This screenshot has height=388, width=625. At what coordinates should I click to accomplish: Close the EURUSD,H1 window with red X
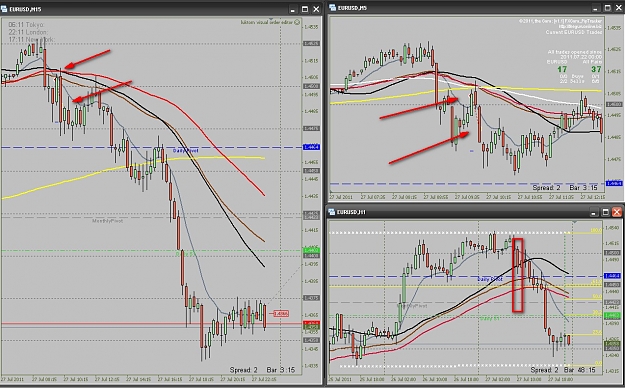[617, 212]
